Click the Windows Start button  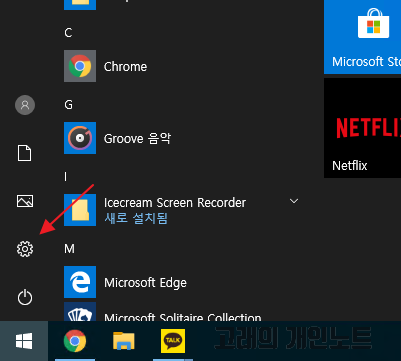[x=24, y=341]
